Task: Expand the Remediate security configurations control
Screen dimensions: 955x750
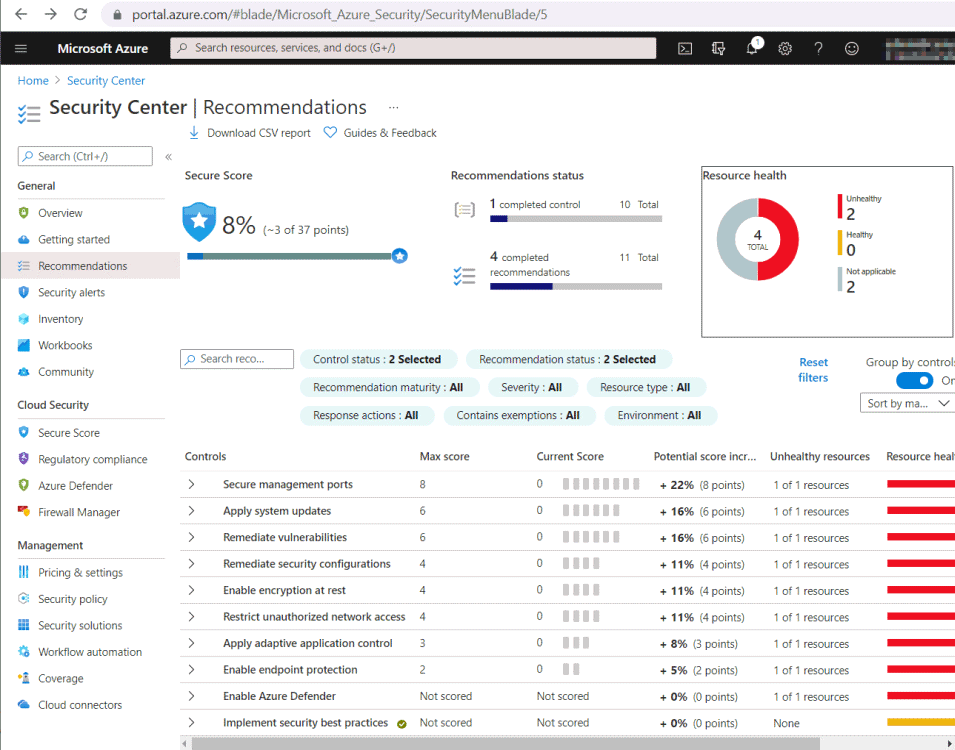Action: click(191, 564)
